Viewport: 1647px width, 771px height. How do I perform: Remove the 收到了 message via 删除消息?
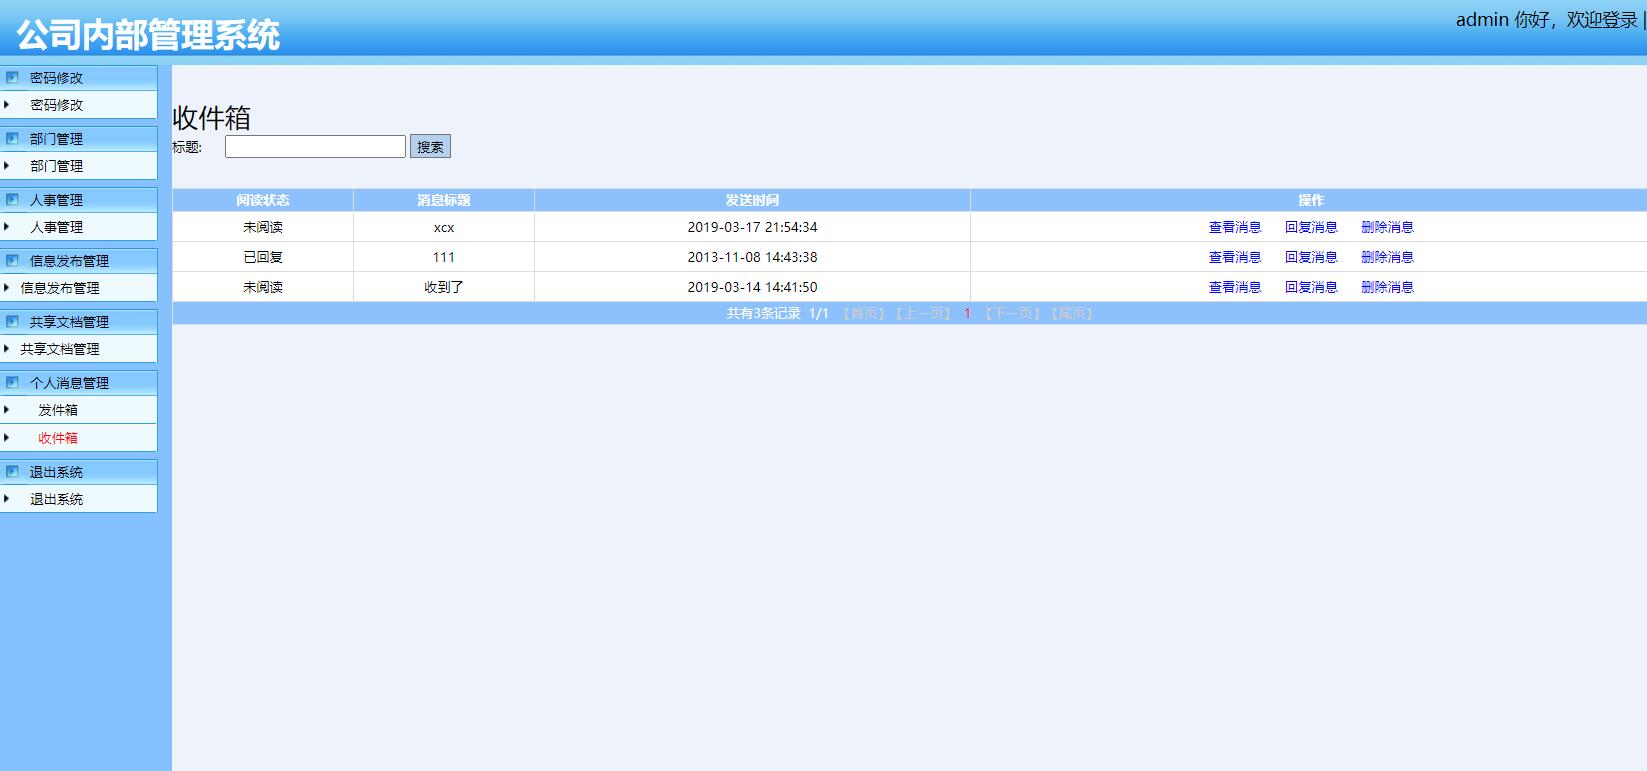coord(1387,287)
